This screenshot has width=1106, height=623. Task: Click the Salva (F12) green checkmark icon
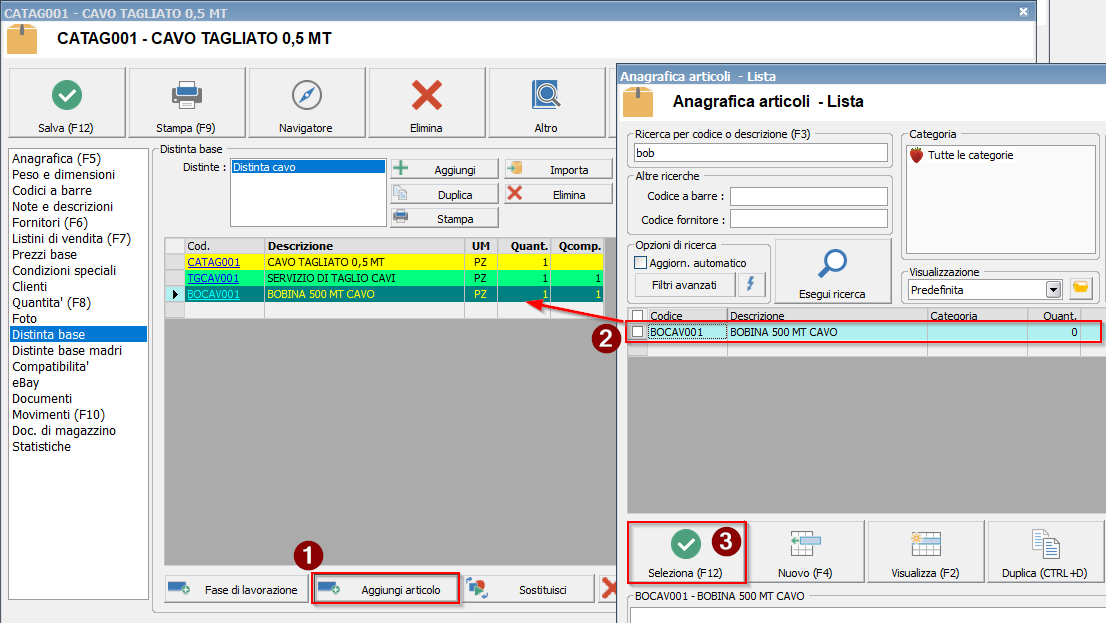tap(67, 96)
